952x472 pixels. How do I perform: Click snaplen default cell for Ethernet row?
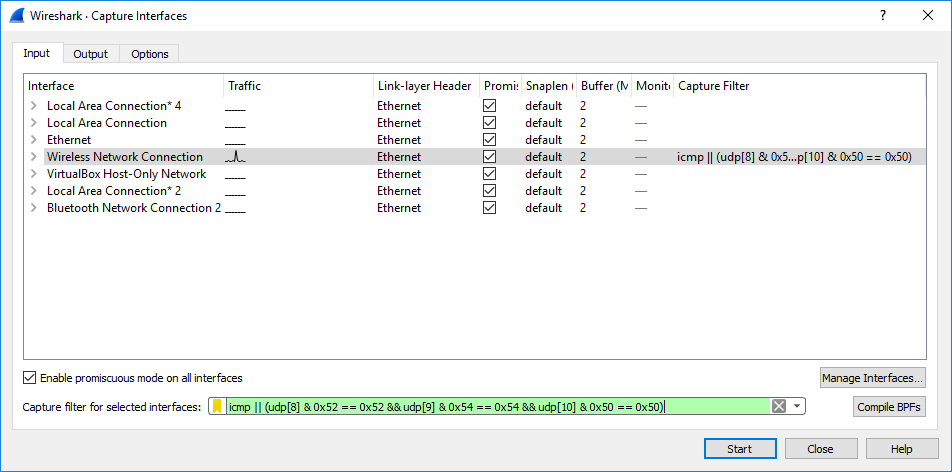[543, 140]
